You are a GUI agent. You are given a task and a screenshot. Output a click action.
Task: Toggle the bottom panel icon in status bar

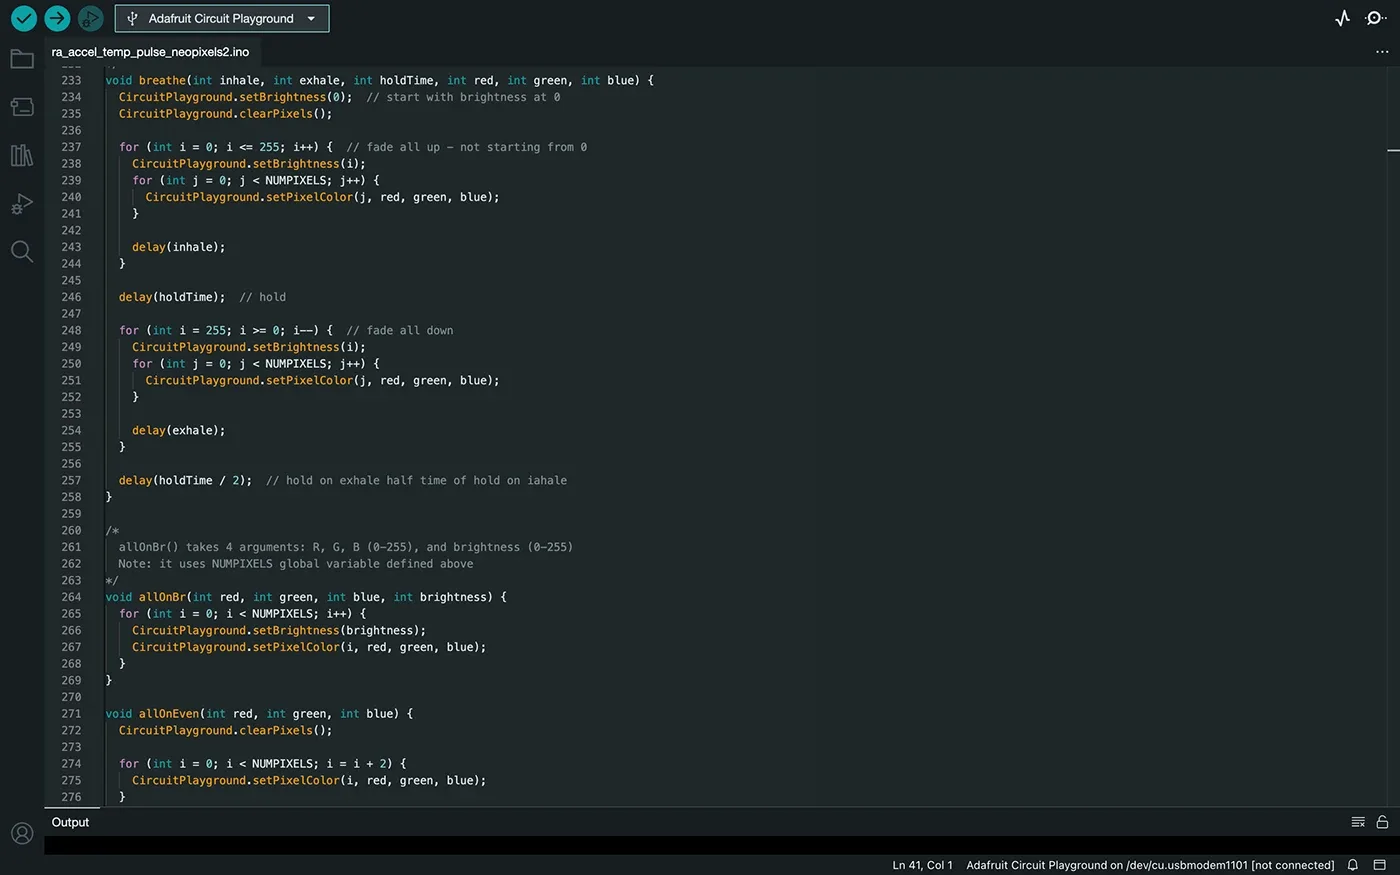click(x=1379, y=865)
